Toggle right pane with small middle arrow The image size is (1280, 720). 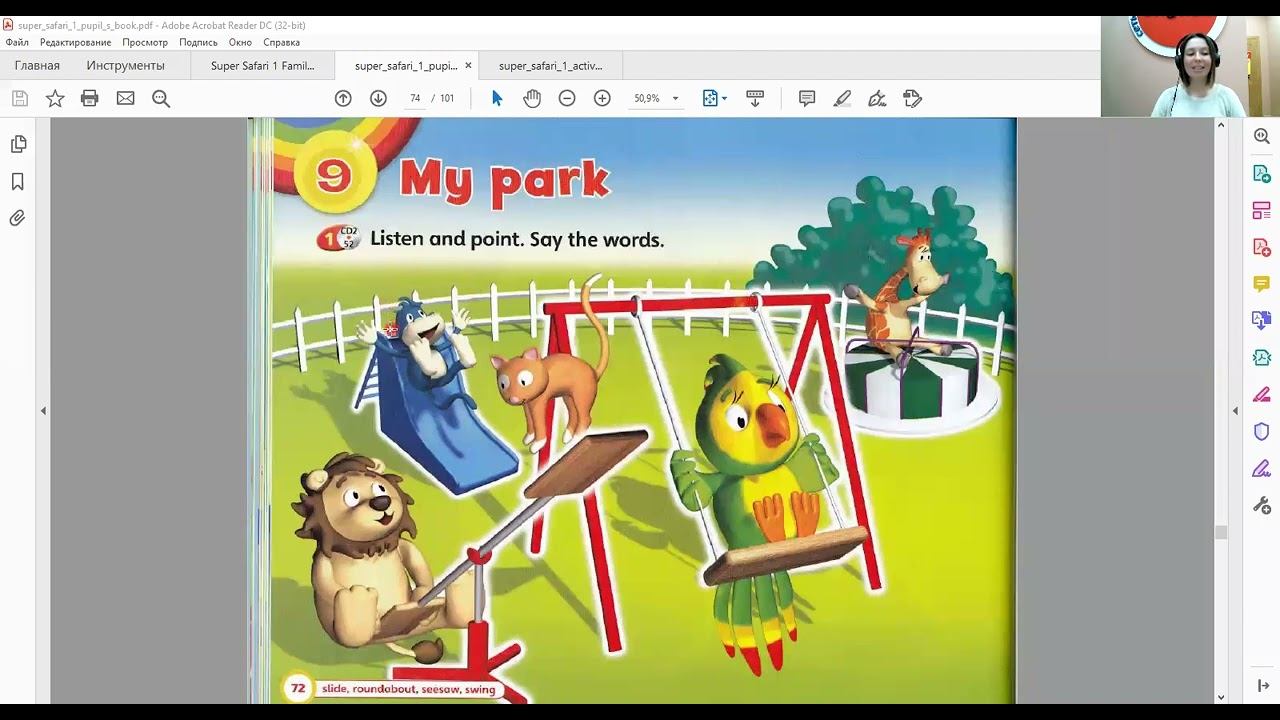point(1235,411)
